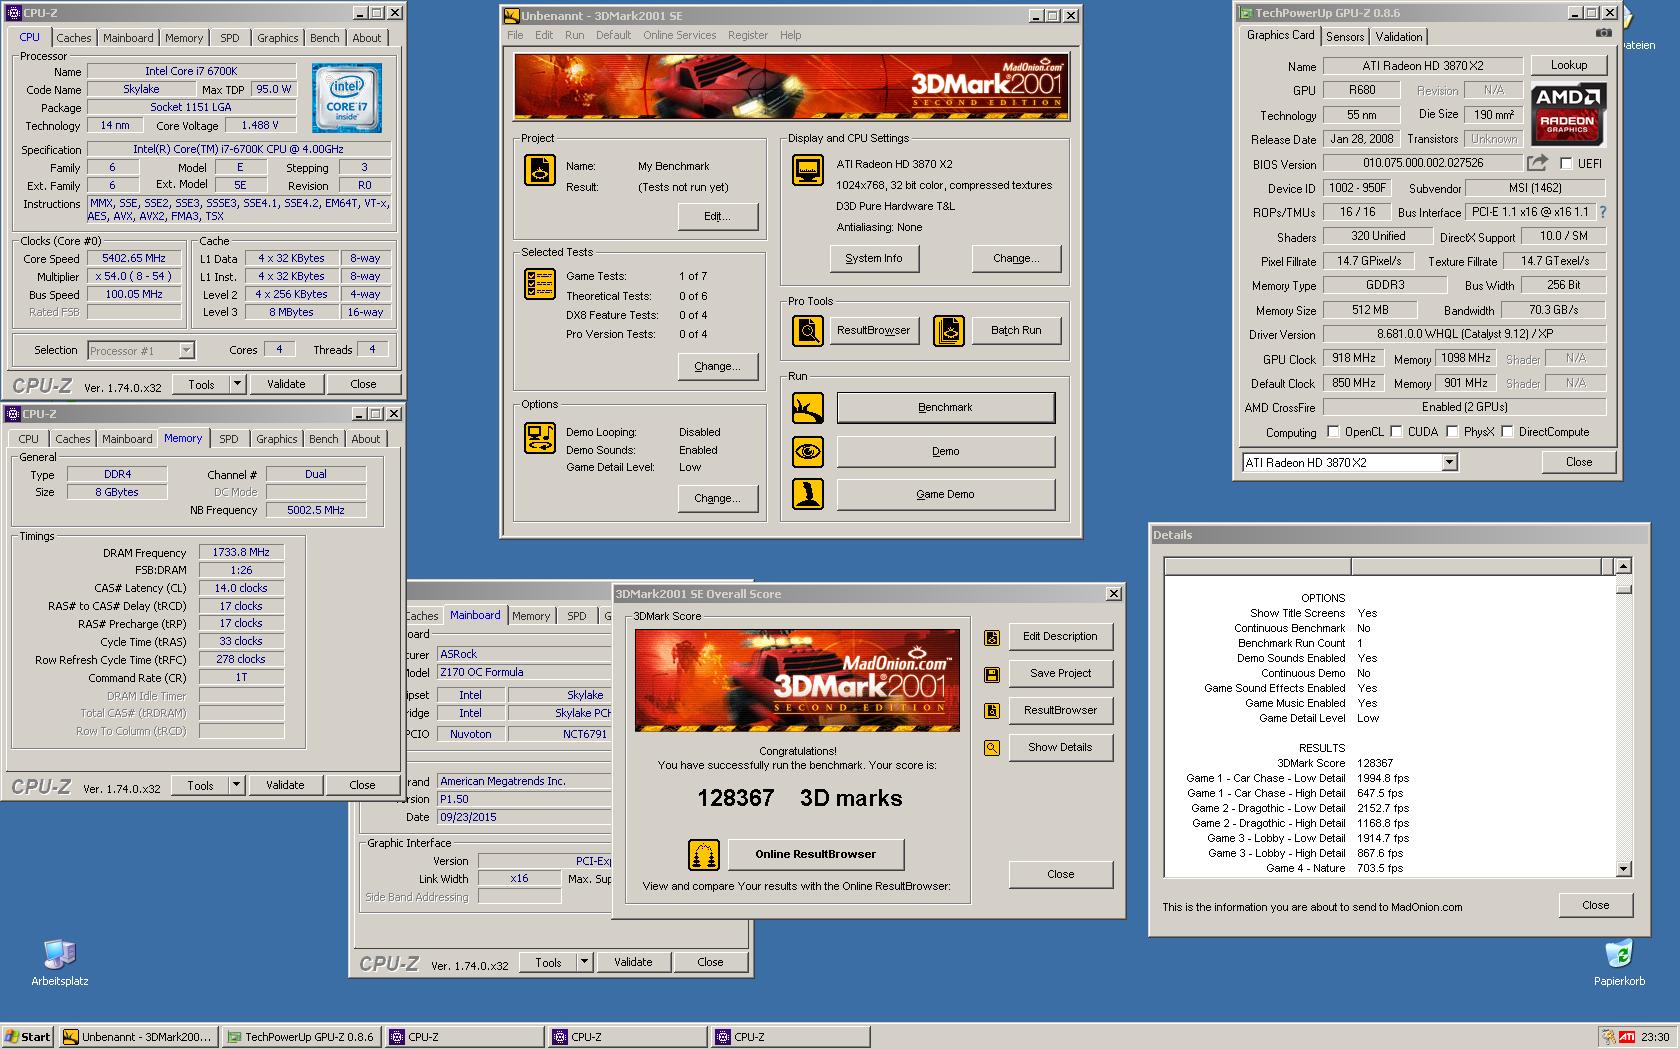Switch to Unbenannt - 3DMark taskbar button

137,1037
